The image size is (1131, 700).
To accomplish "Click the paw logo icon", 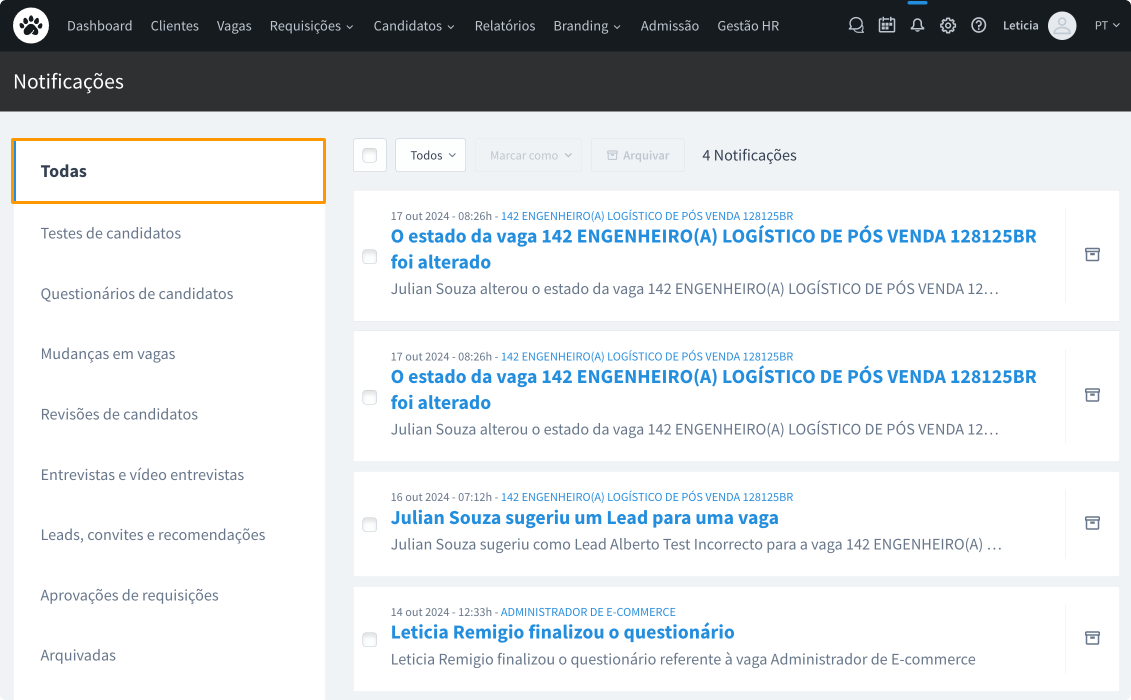I will pyautogui.click(x=31, y=26).
